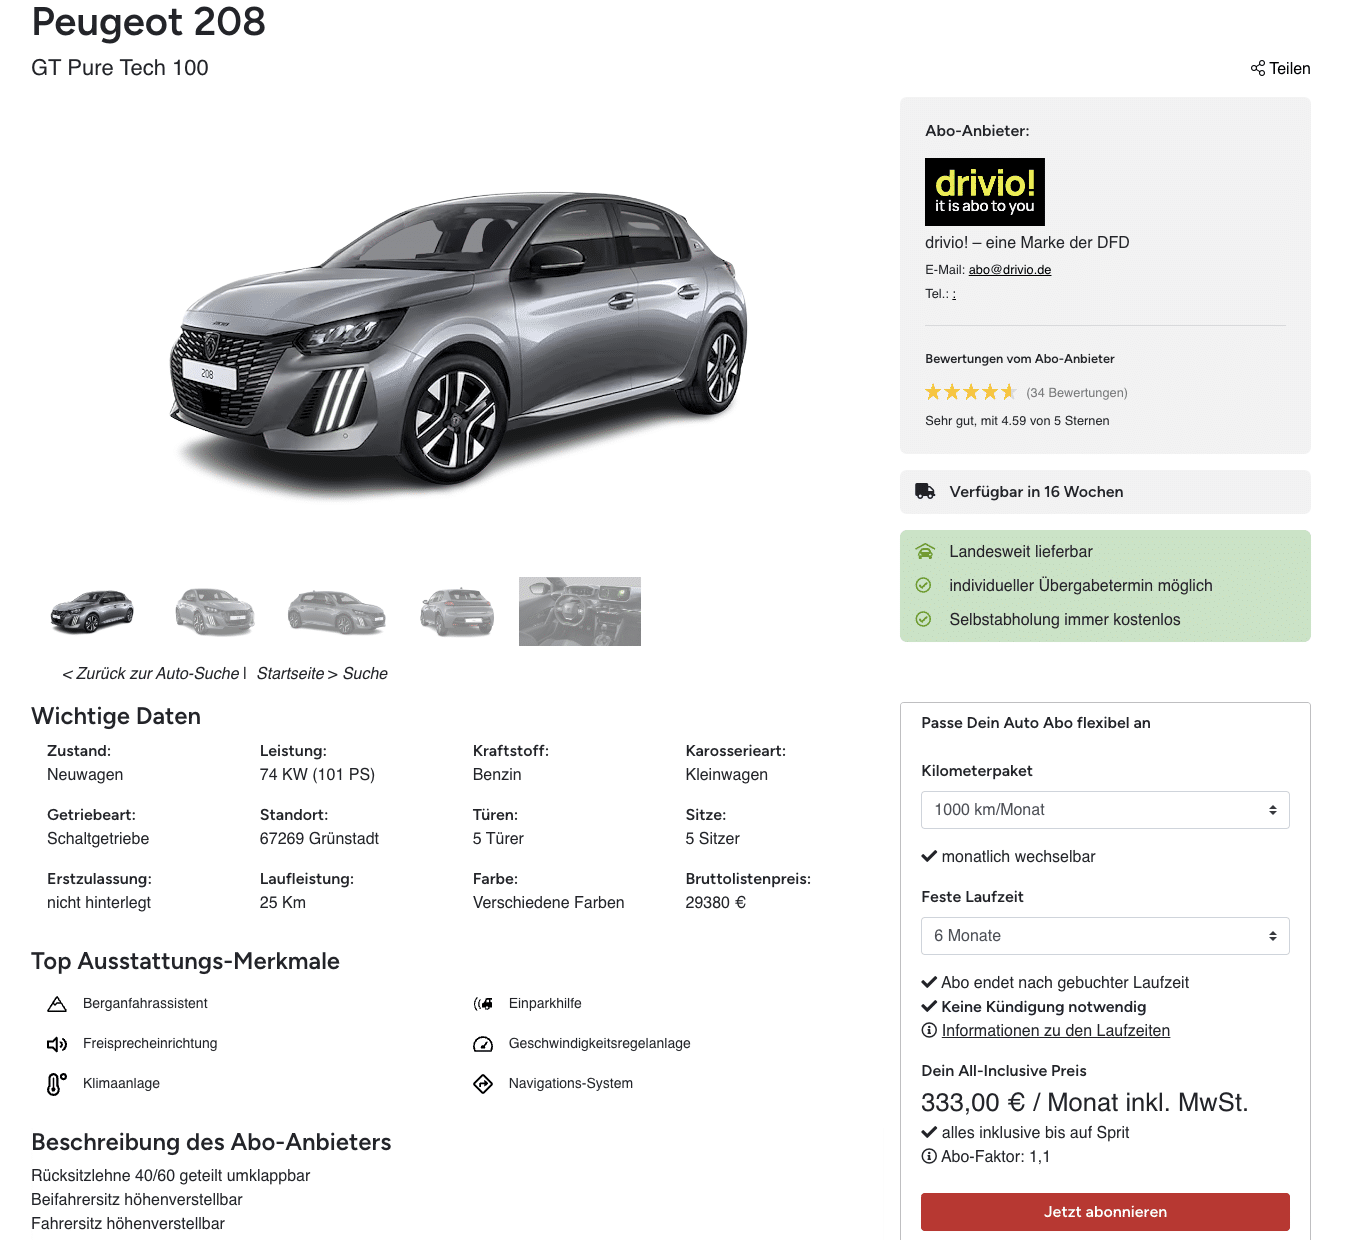Viewport: 1372px width, 1240px height.
Task: Open Informationen zu den Laufzeiten link
Action: [1056, 1031]
